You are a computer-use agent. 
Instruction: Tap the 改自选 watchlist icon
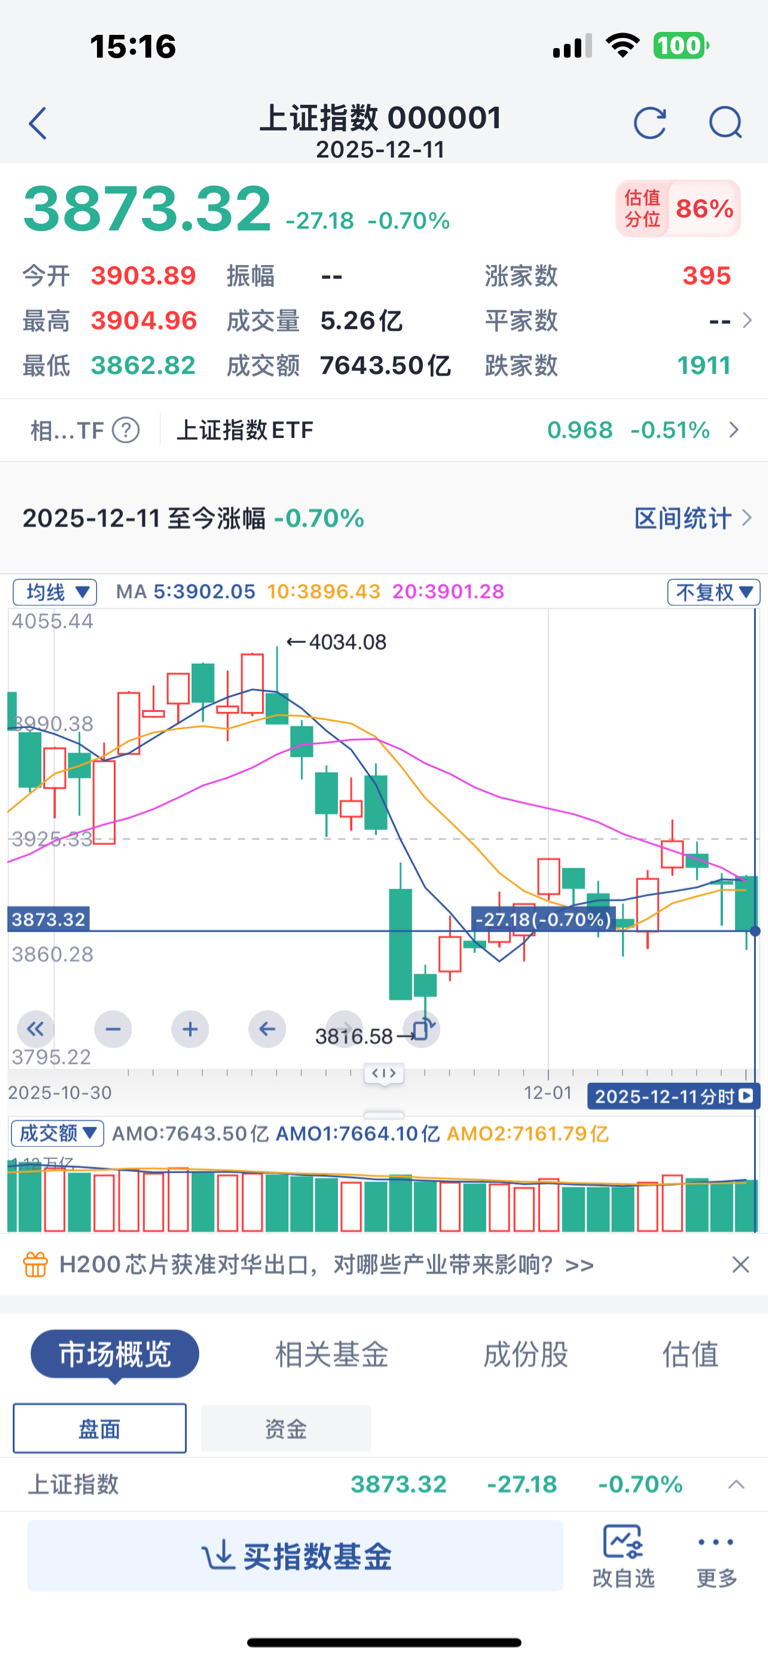pos(623,1555)
